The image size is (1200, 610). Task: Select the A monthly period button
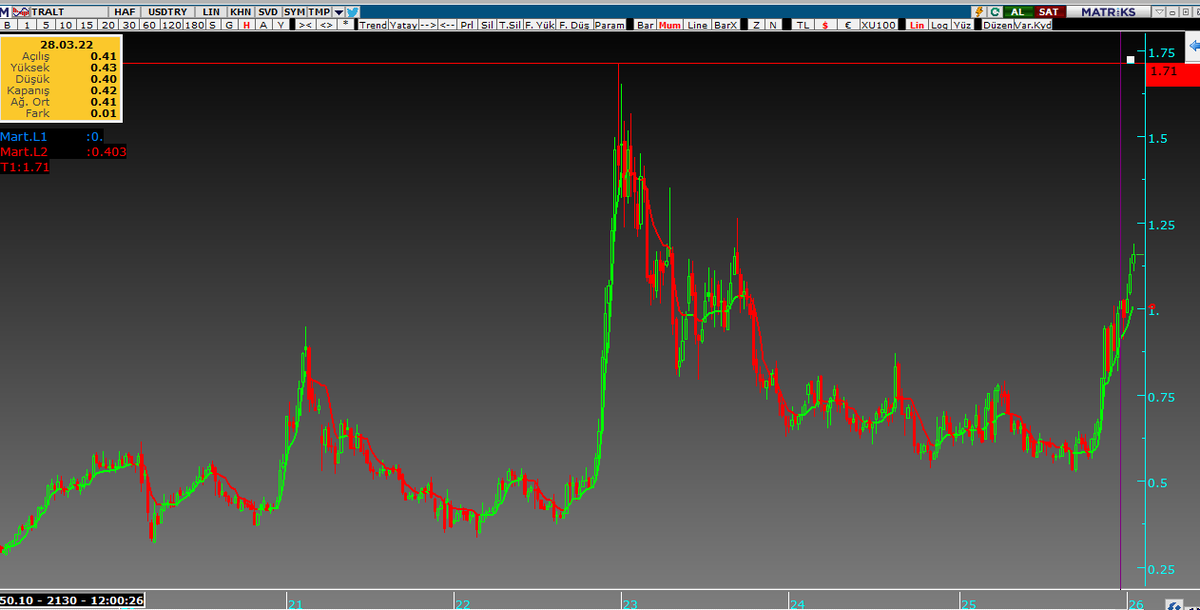click(264, 24)
